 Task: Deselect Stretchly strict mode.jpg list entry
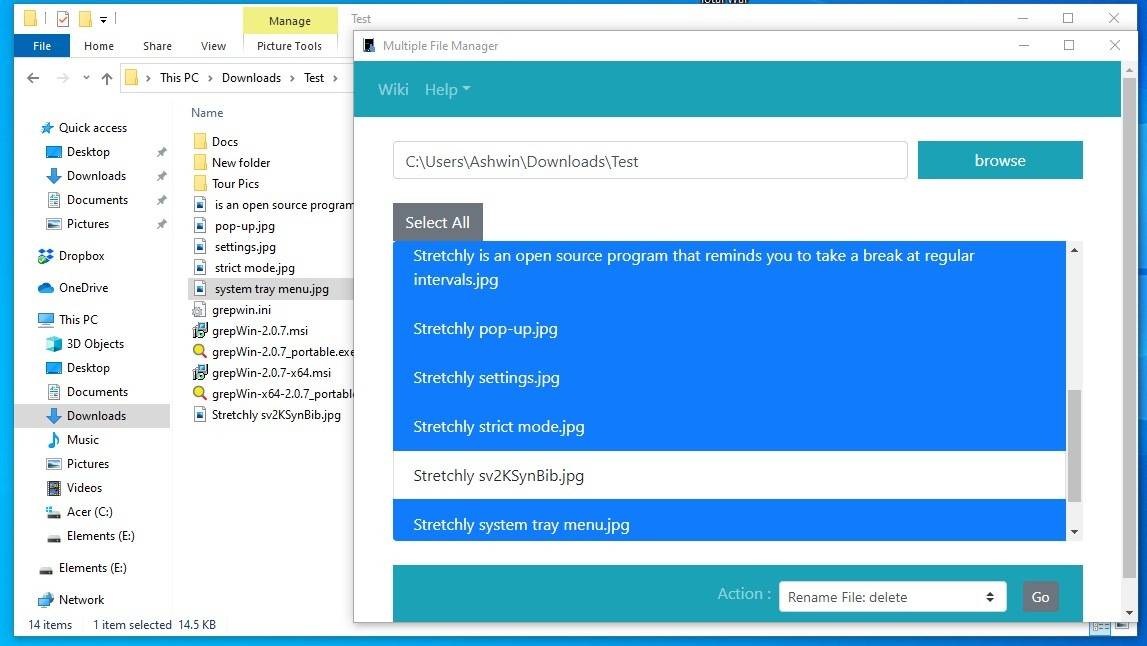(x=729, y=427)
